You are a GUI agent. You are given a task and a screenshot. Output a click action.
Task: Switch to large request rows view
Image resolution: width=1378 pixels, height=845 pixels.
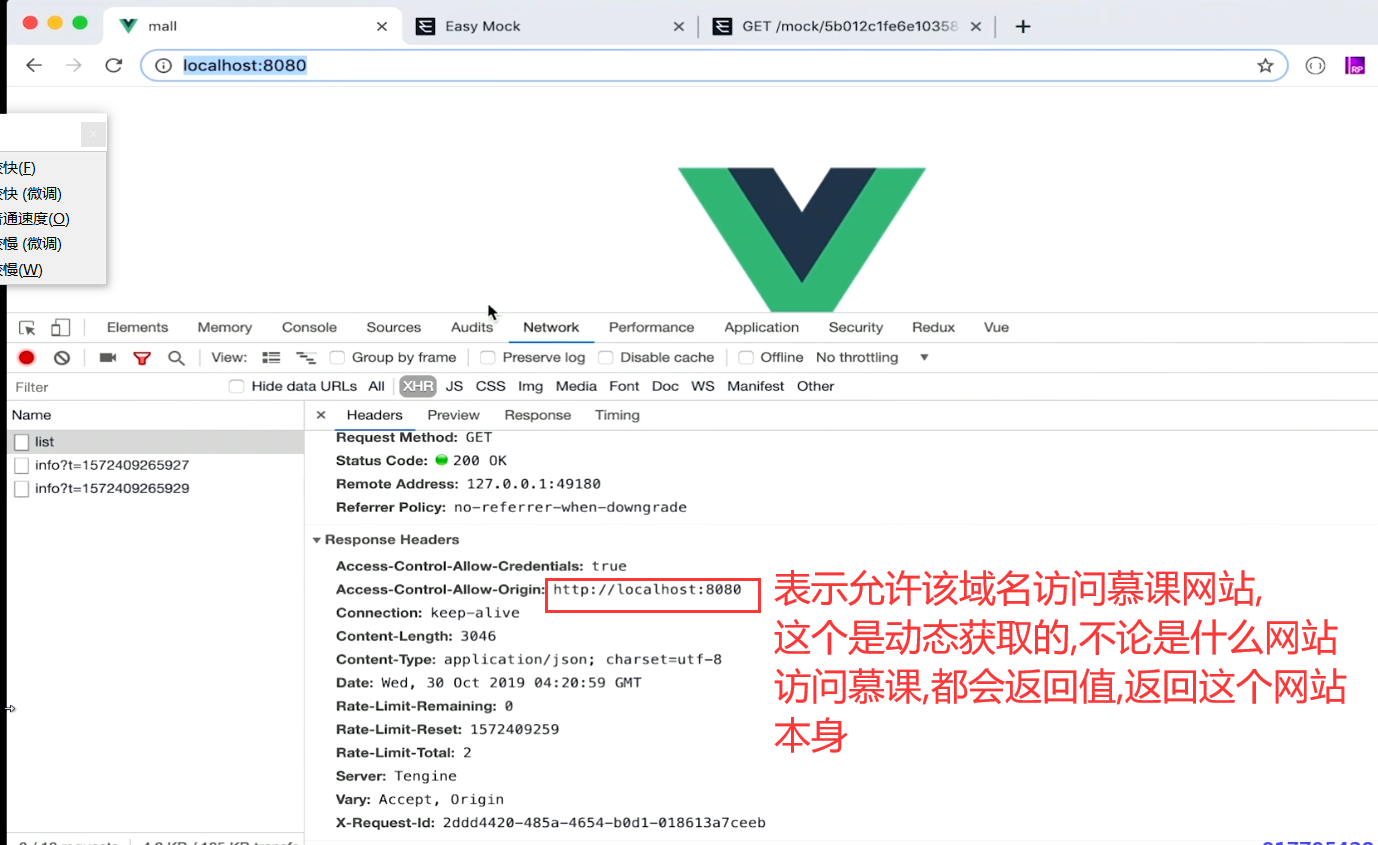[271, 358]
